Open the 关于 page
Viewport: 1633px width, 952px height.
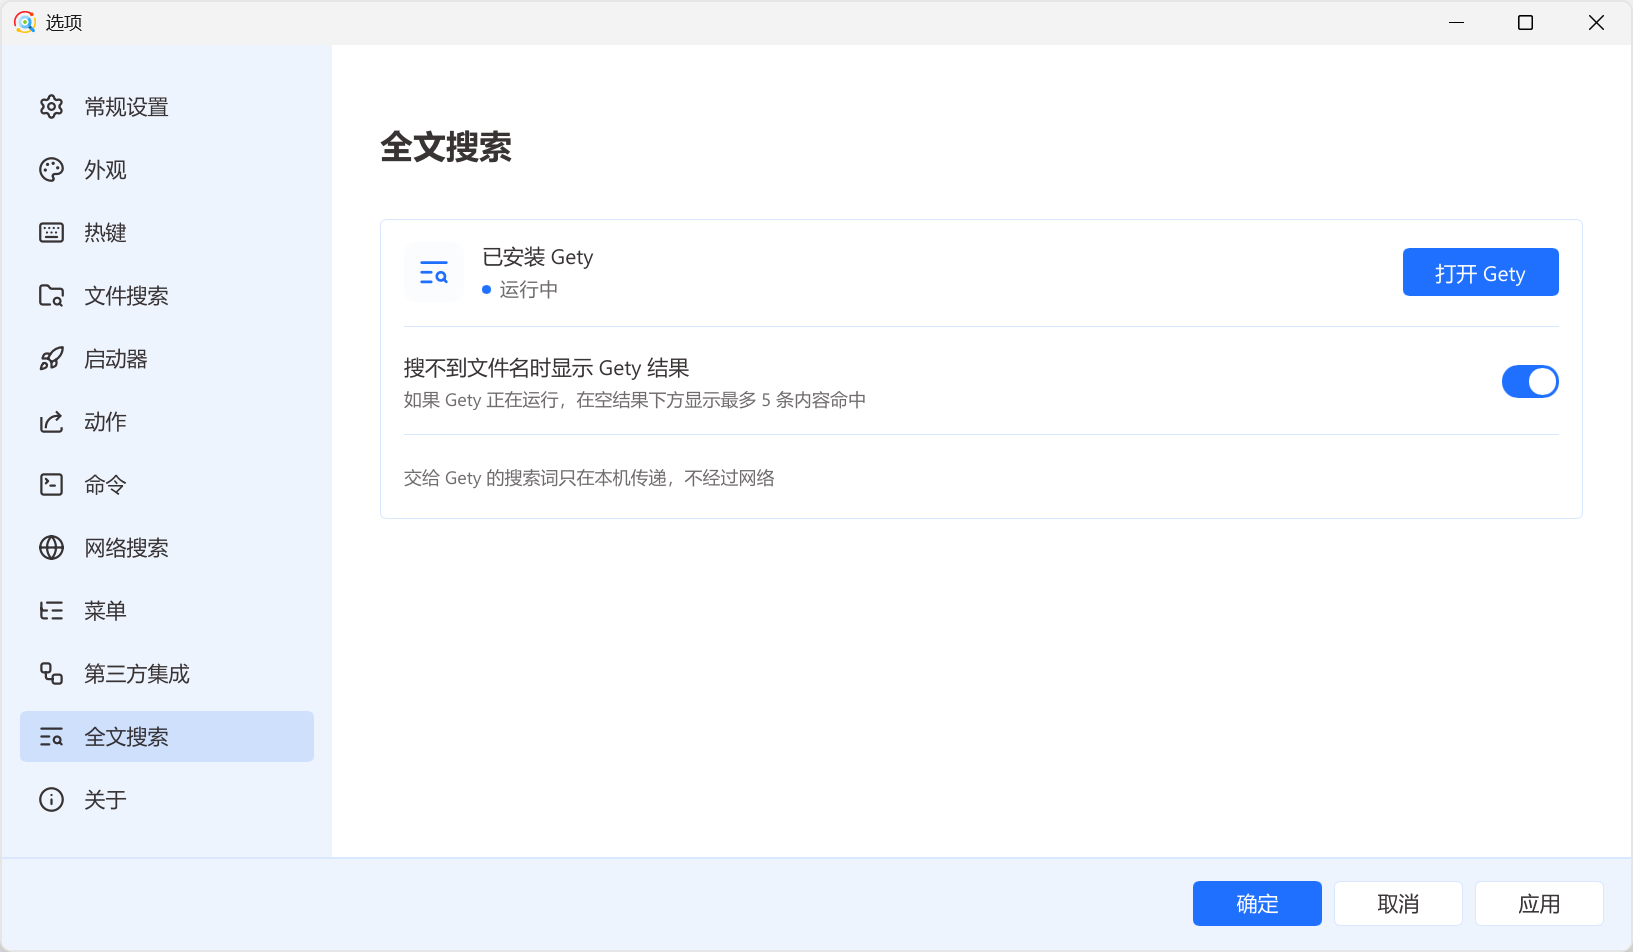pos(167,800)
